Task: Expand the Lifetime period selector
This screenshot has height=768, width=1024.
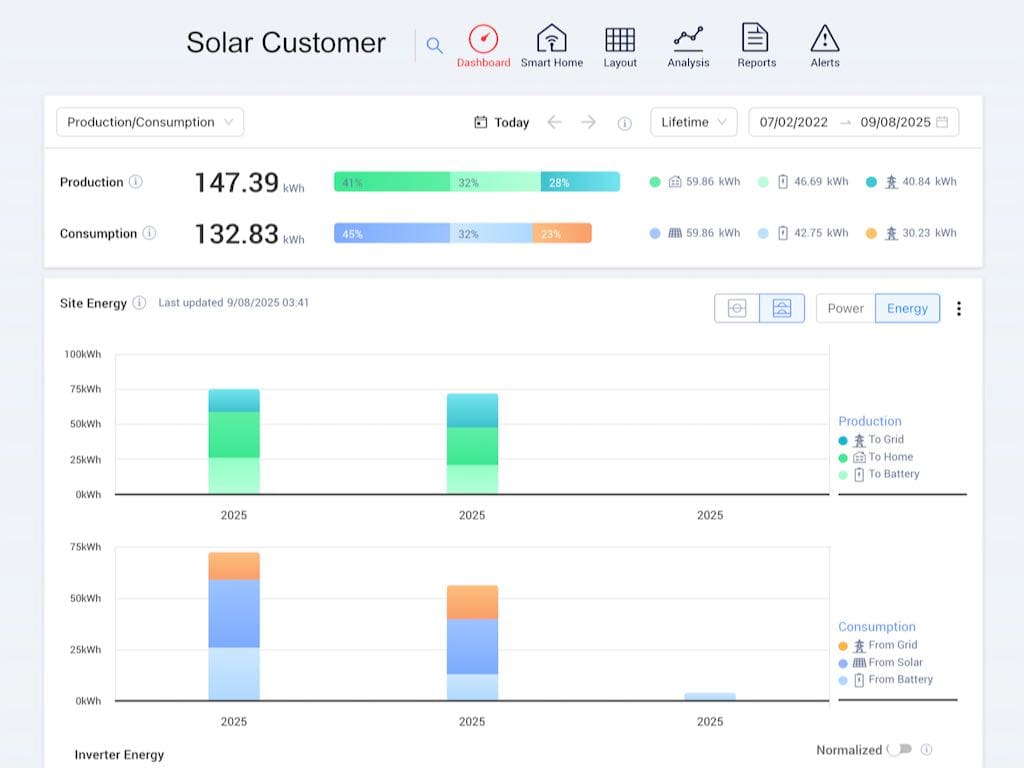Action: 693,121
